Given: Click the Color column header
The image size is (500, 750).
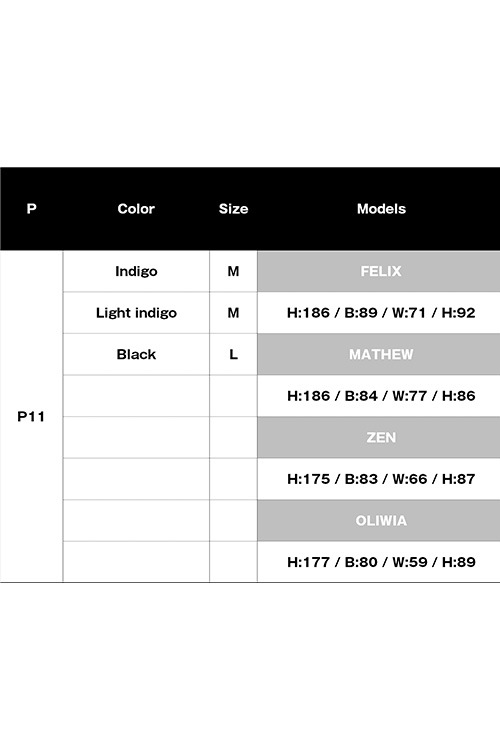Looking at the screenshot, I should 136,209.
